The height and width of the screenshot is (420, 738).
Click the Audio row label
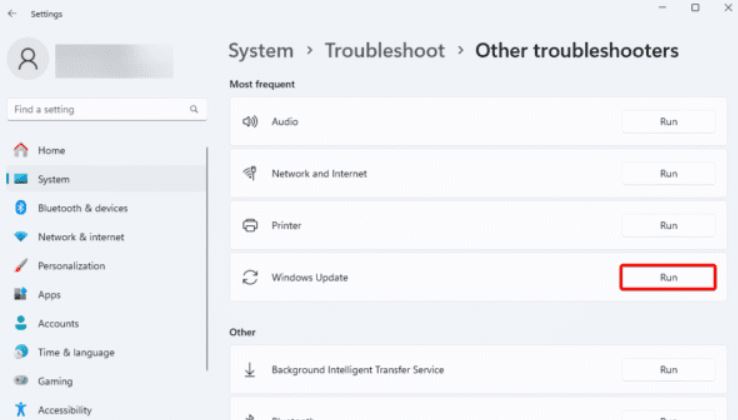coord(285,121)
